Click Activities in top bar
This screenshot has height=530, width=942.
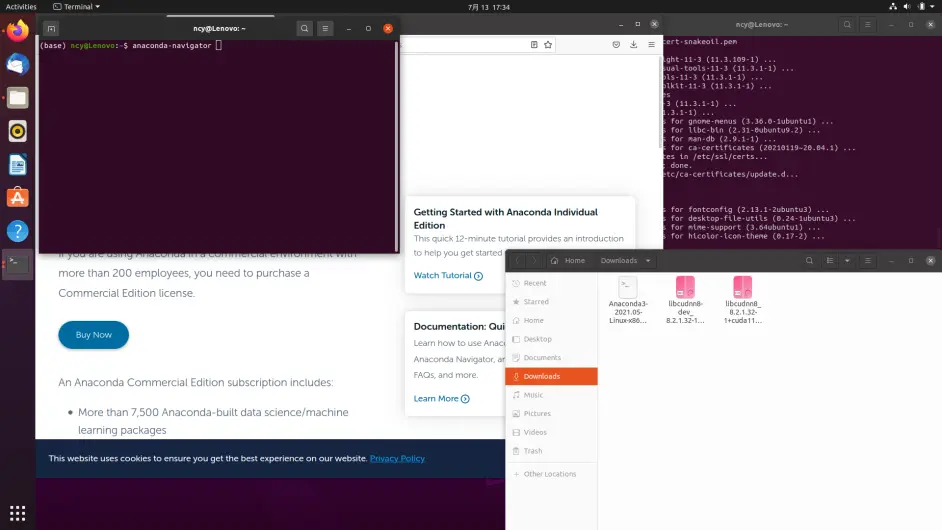point(21,7)
